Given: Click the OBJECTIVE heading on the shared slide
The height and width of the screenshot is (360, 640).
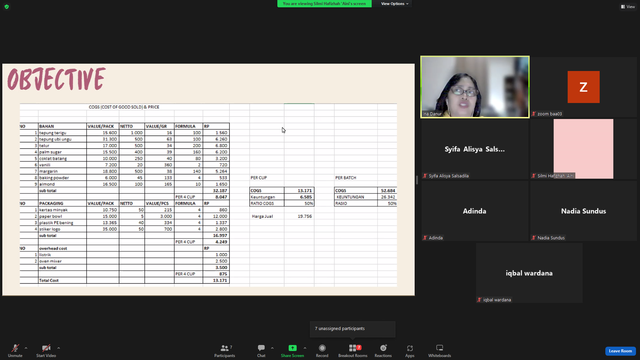Looking at the screenshot, I should pos(56,79).
